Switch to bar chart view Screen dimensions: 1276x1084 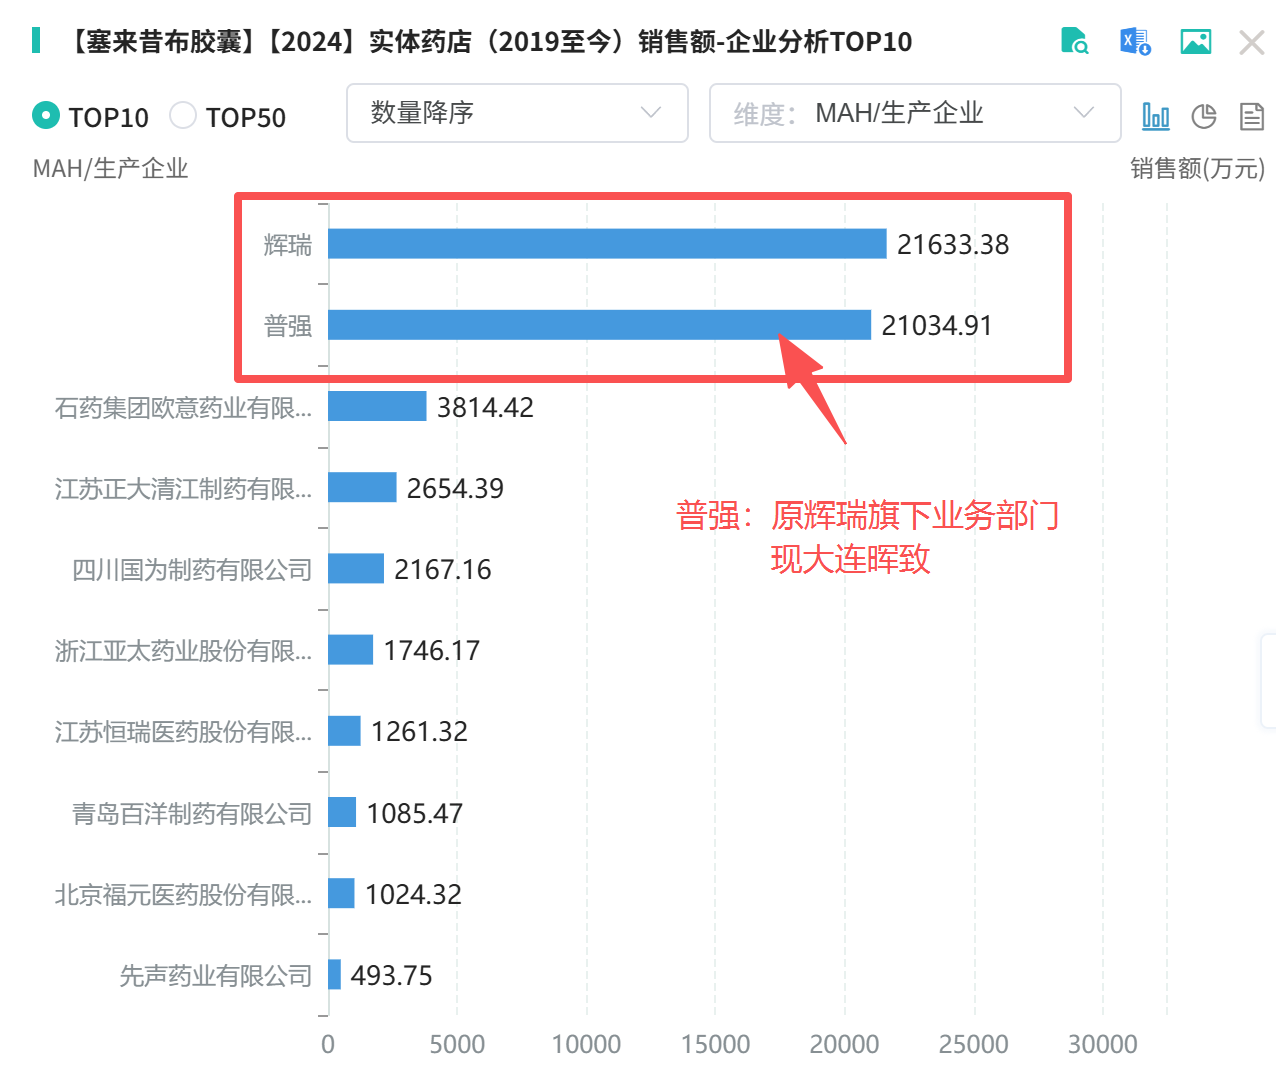click(x=1156, y=116)
